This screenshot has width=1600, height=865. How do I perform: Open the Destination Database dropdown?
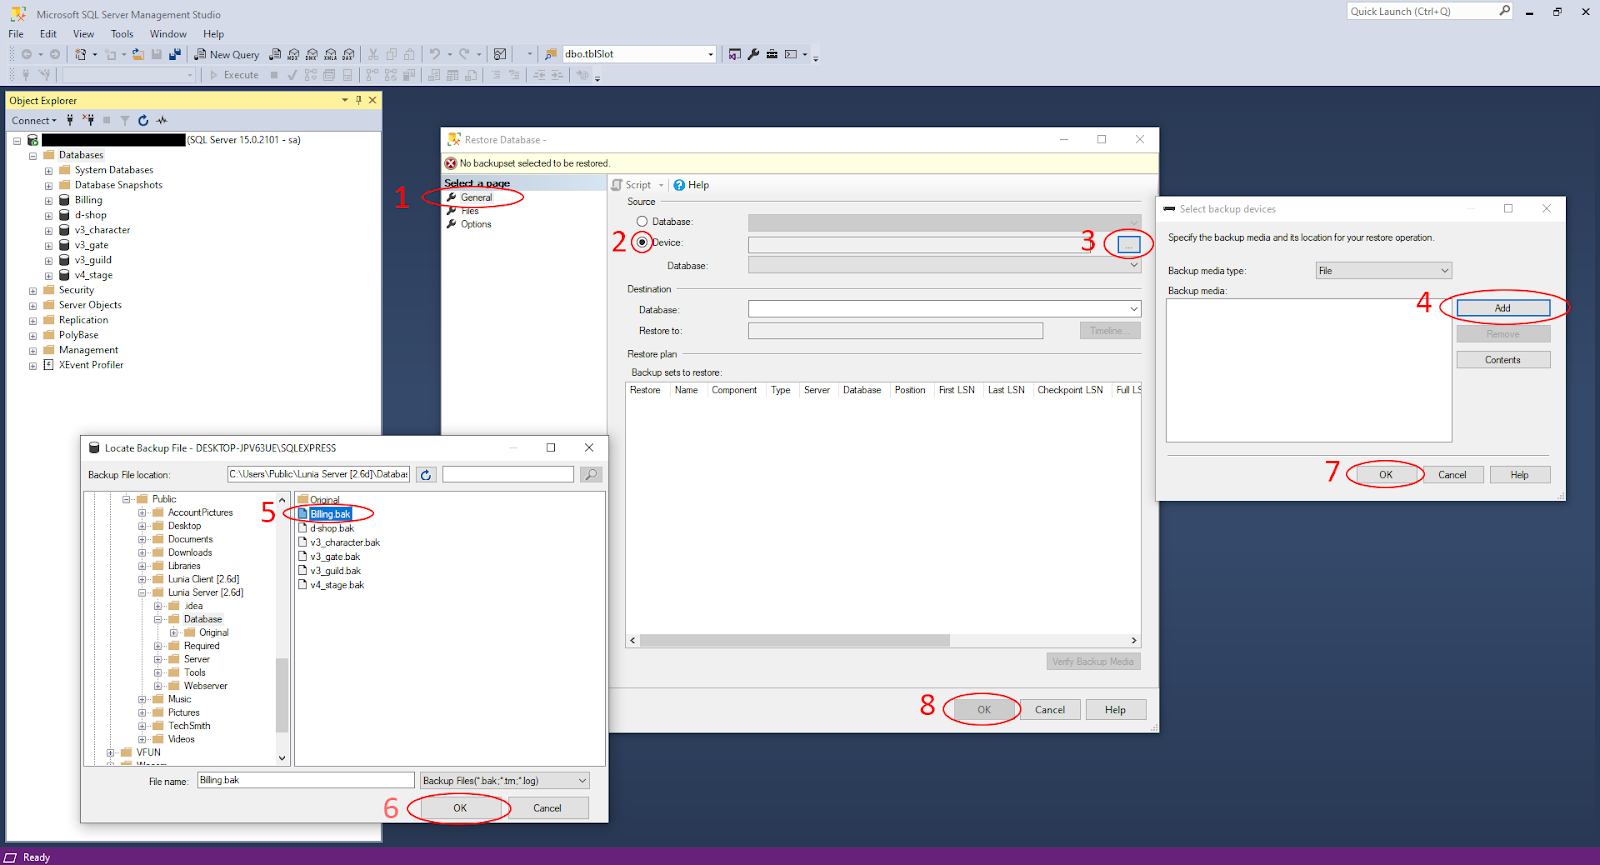1134,310
